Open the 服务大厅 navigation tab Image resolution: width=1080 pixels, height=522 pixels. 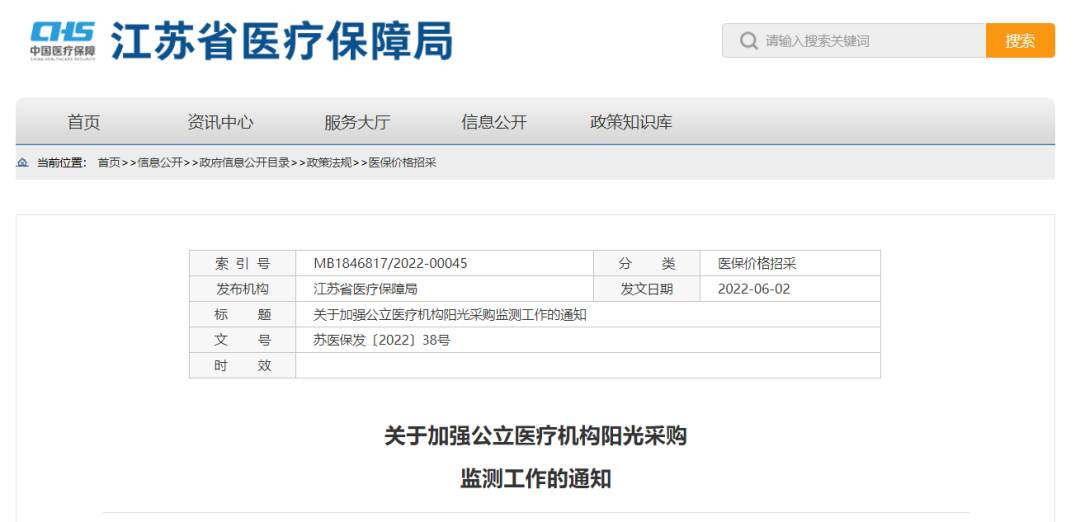click(357, 123)
